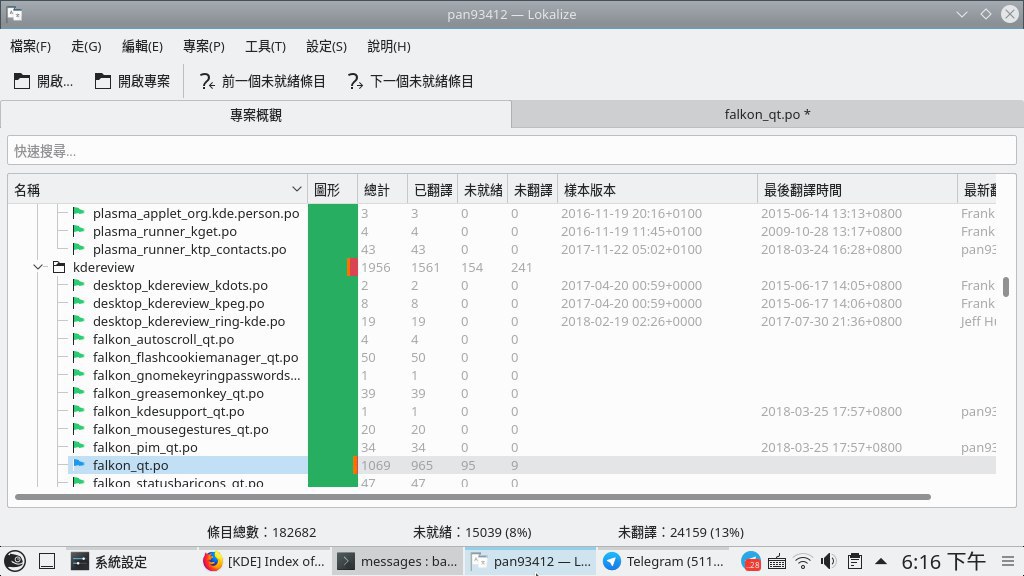Click the keyboard tray icon

pyautogui.click(x=776, y=562)
